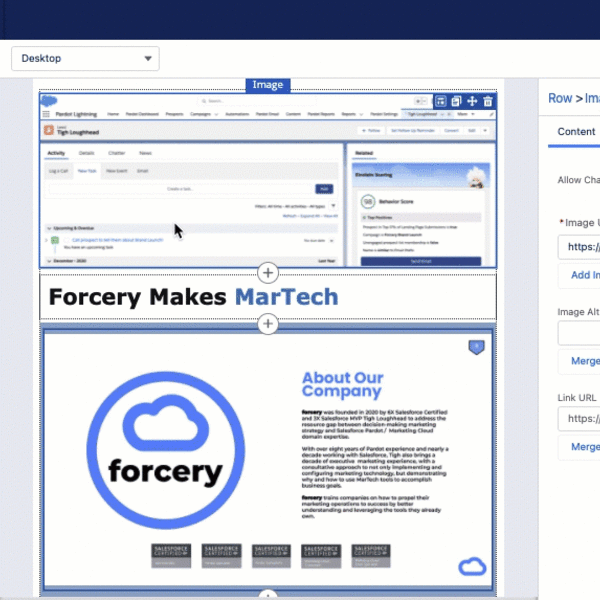Click the Row breadcrumb link

tap(560, 98)
